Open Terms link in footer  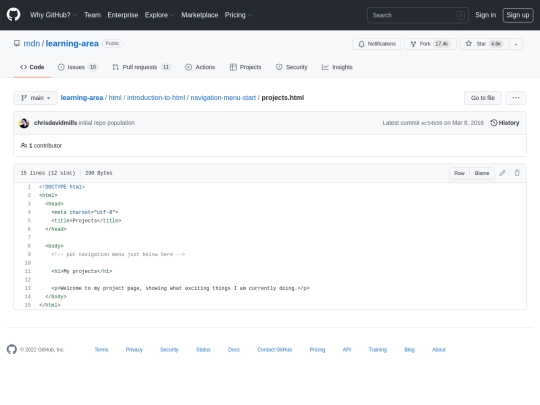click(x=101, y=350)
